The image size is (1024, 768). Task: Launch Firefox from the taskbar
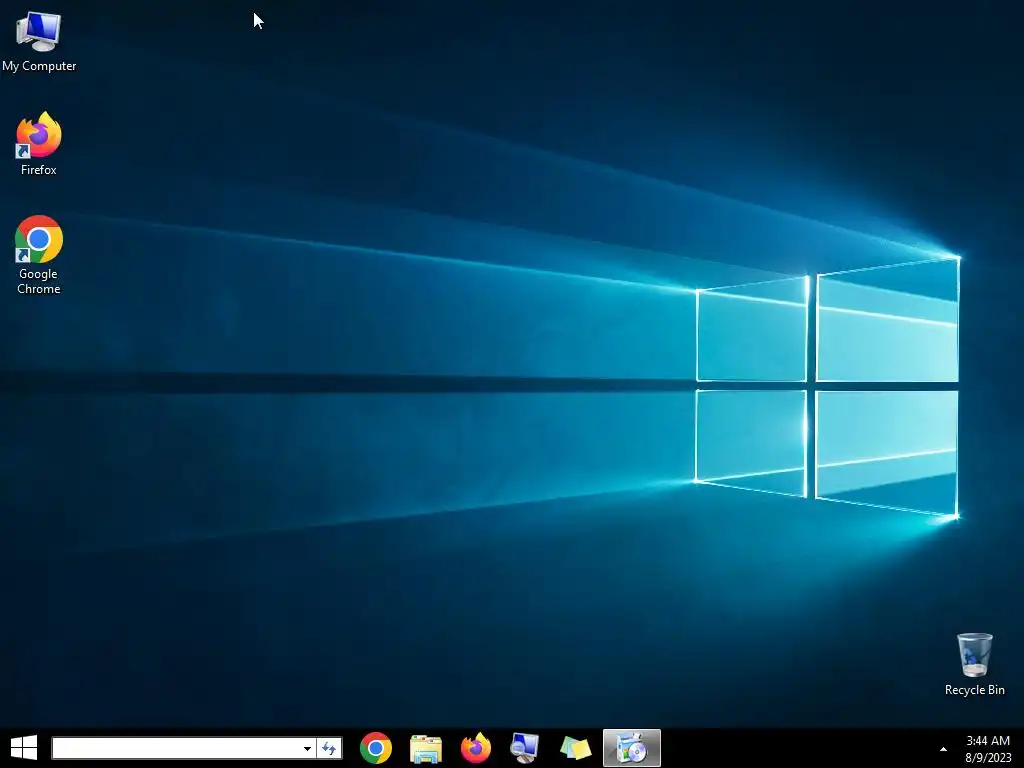pos(475,748)
